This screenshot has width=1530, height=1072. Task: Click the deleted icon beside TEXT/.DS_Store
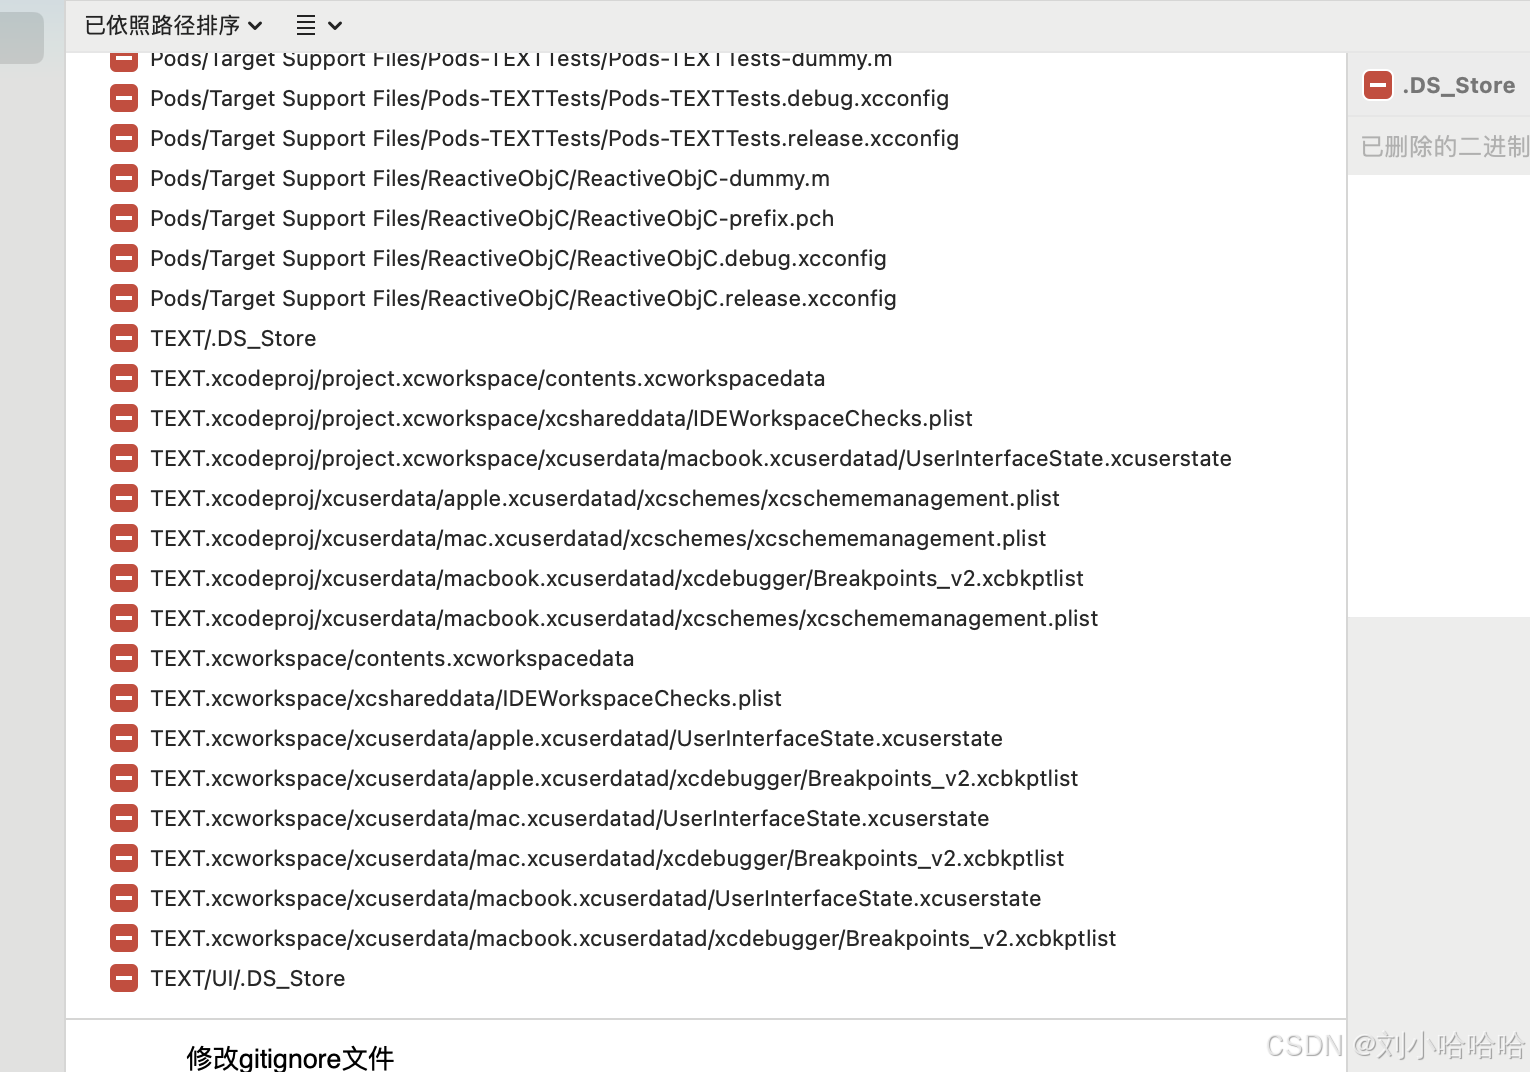point(124,338)
